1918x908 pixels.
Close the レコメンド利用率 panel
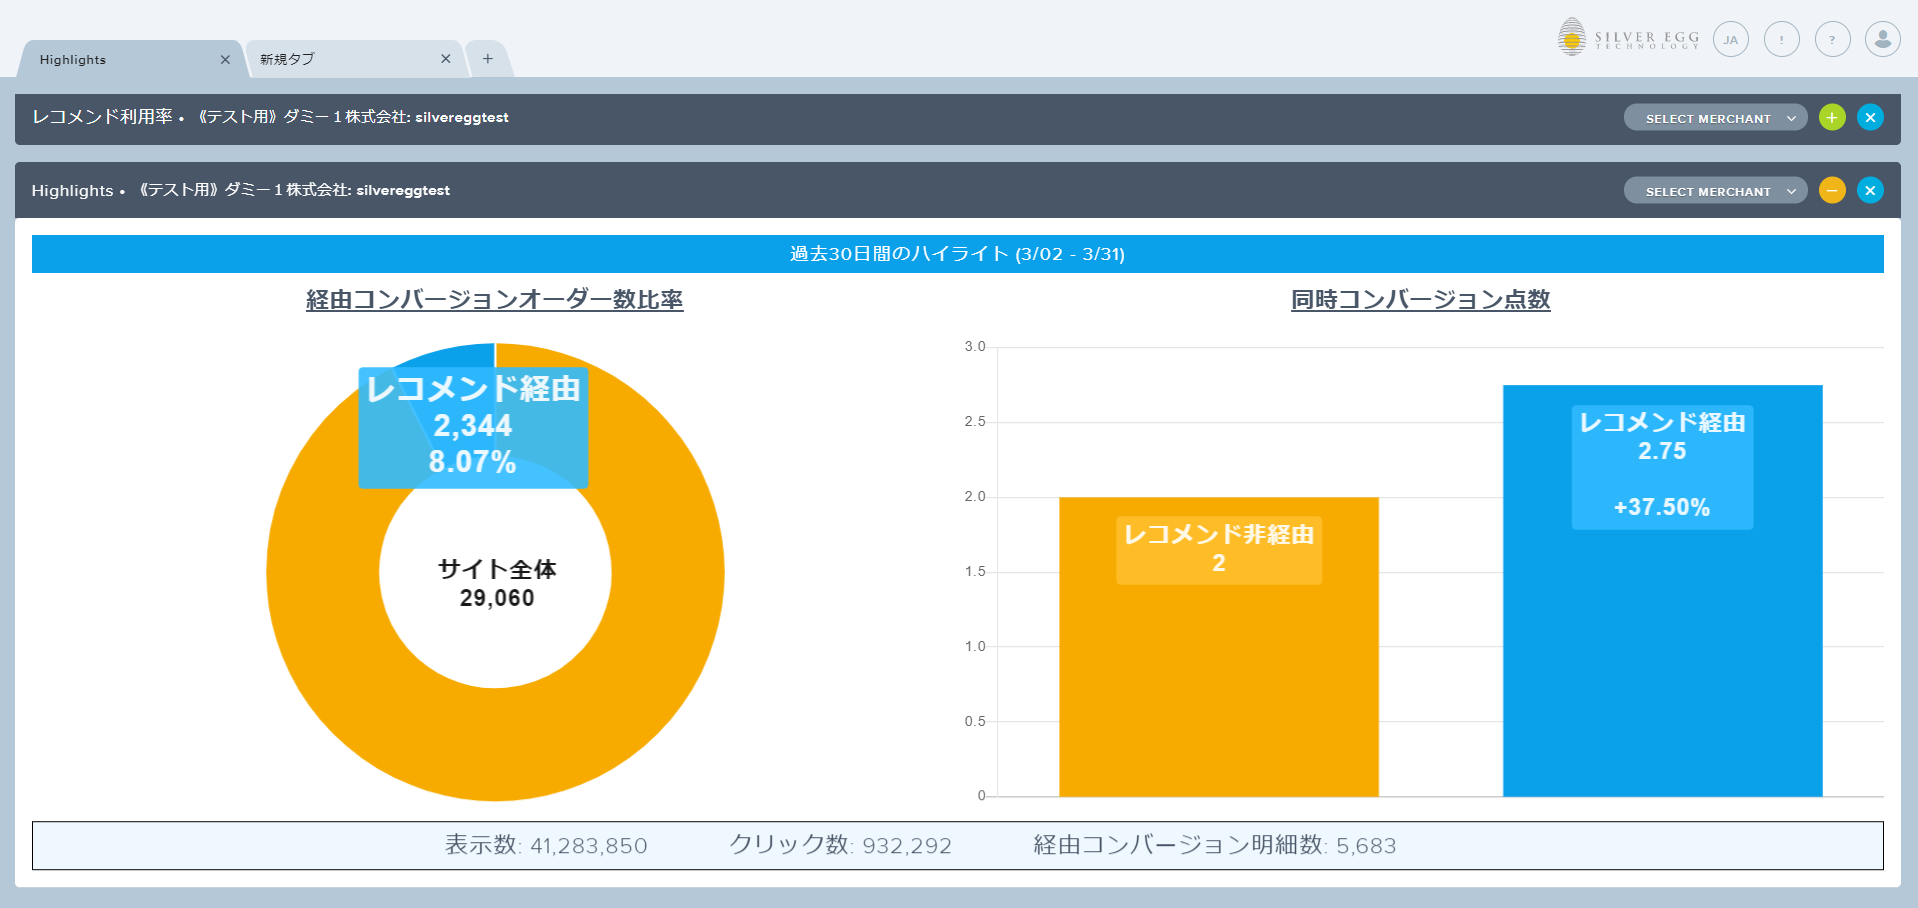(x=1870, y=118)
